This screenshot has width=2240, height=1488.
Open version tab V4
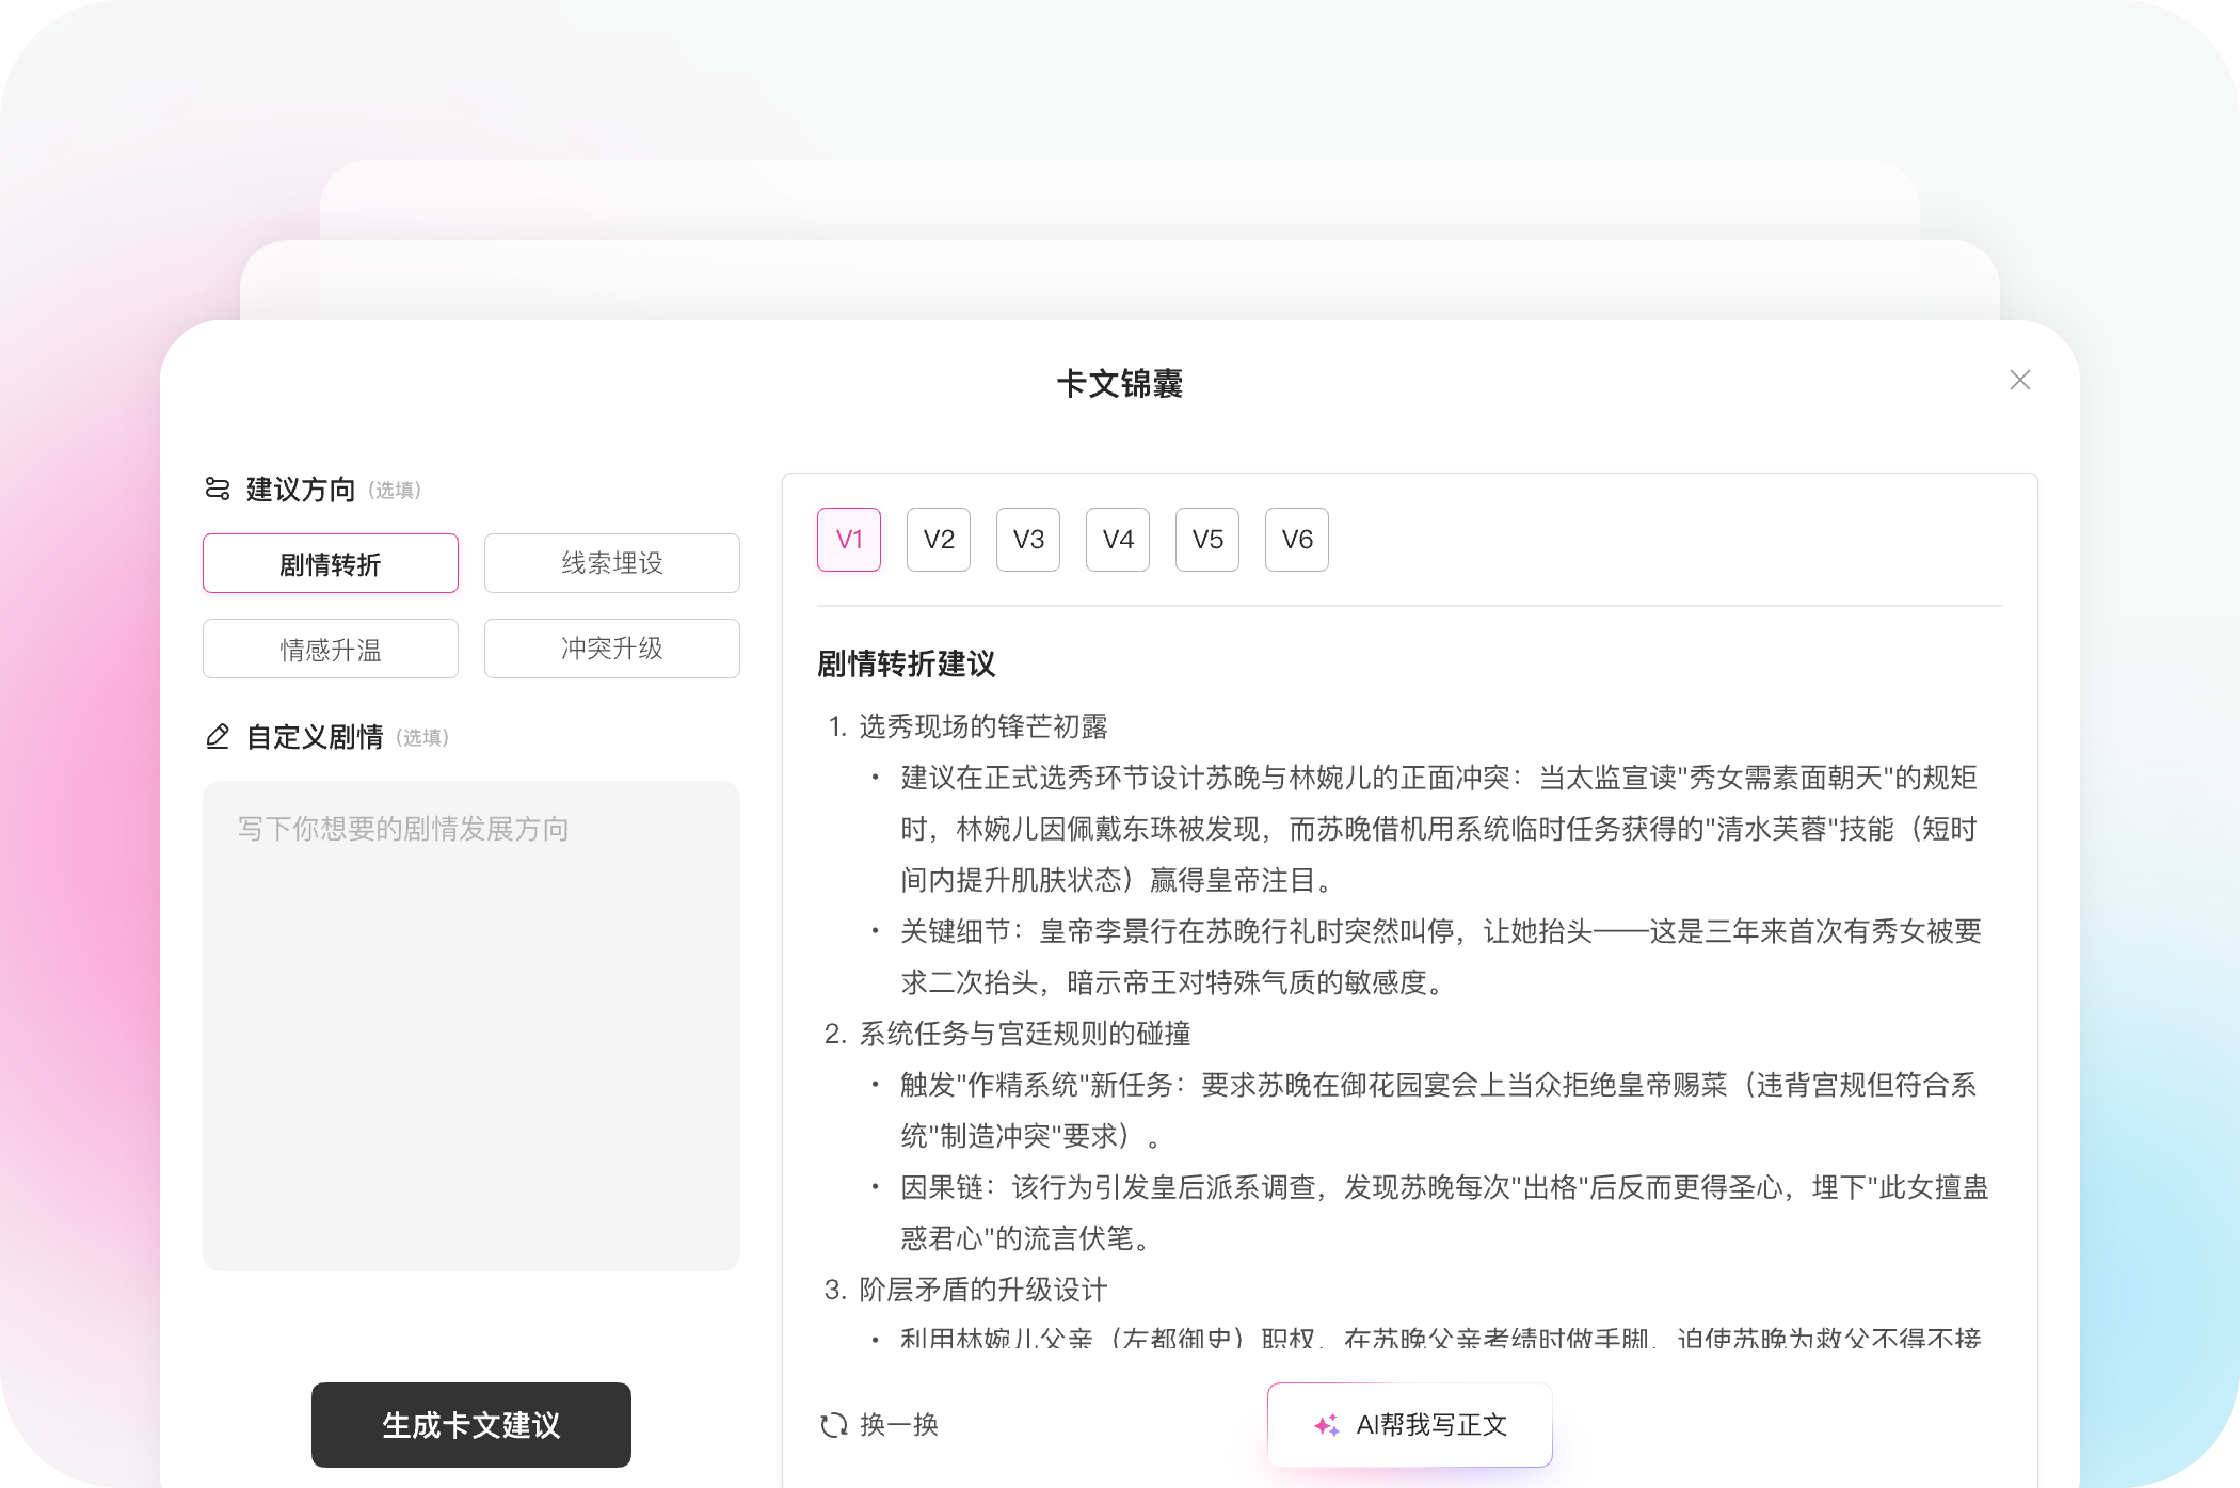pos(1118,540)
